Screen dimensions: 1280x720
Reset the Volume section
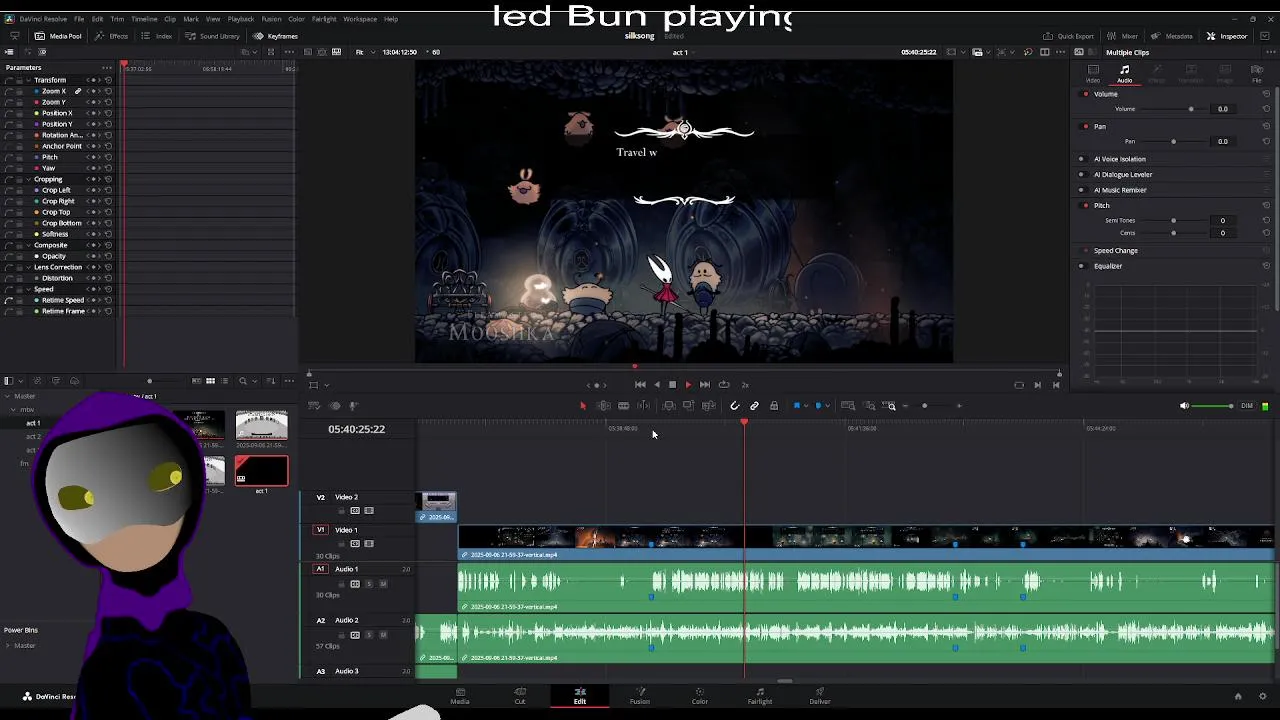point(1267,94)
